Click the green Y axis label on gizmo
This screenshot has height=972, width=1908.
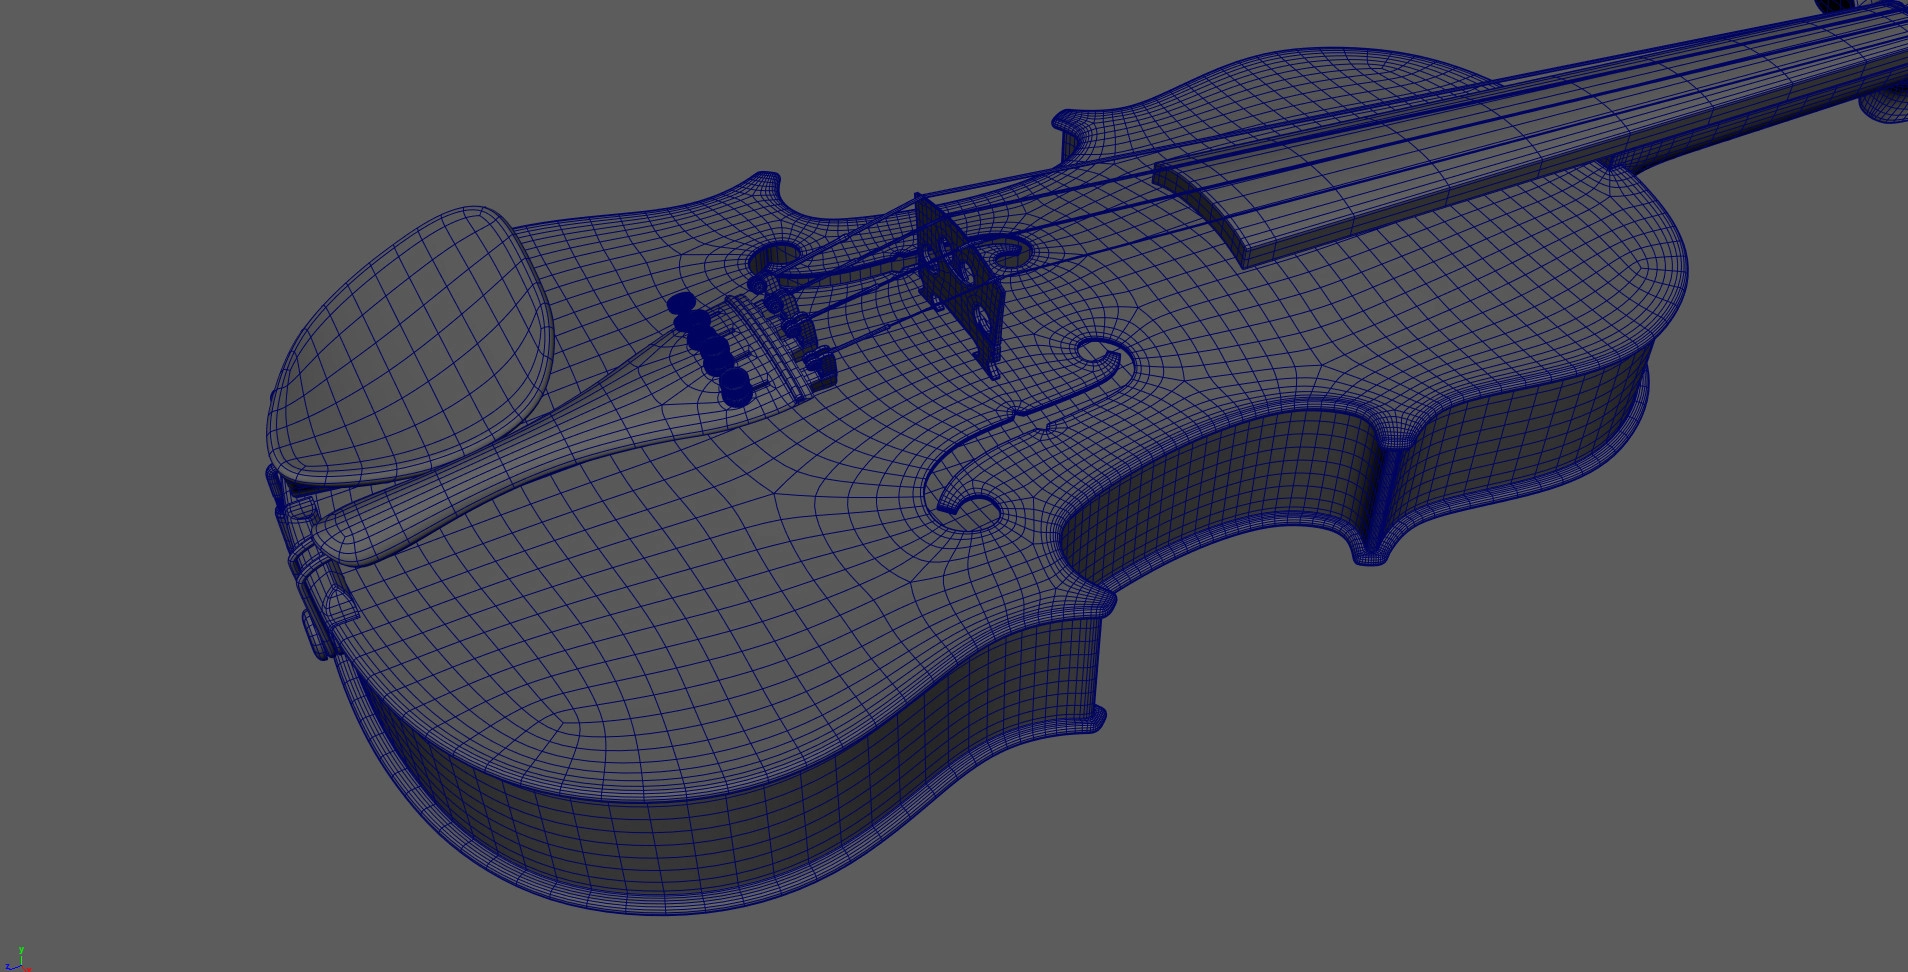click(21, 950)
